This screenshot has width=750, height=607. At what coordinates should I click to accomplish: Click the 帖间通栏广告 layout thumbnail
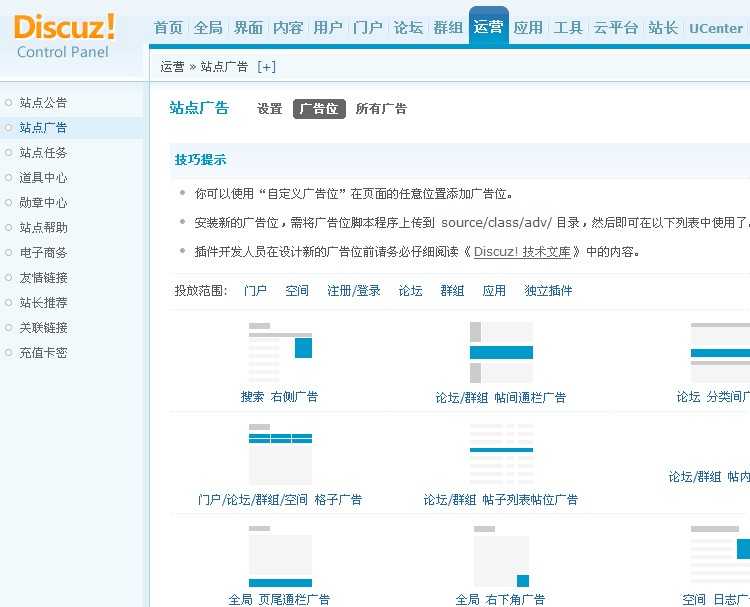pos(501,353)
